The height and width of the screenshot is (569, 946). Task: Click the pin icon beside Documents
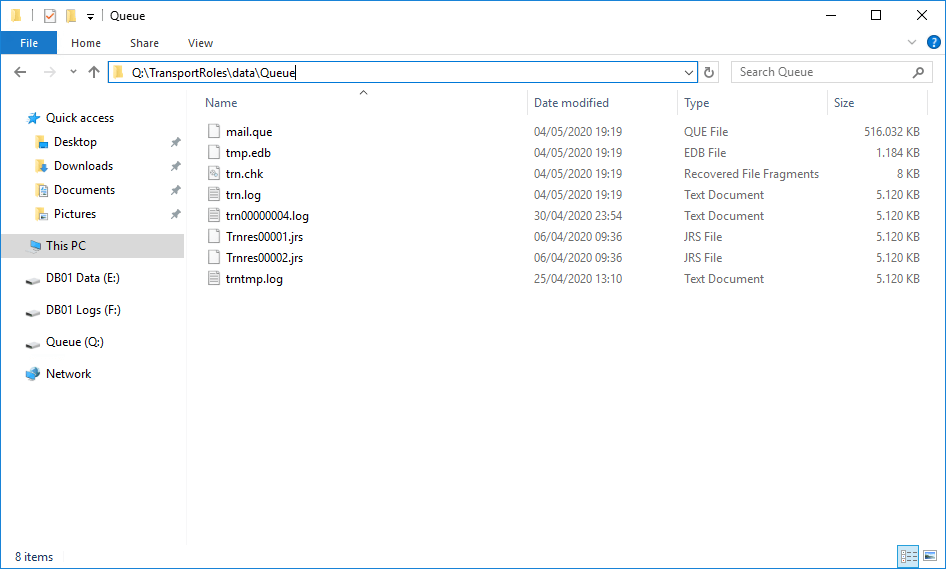(176, 190)
